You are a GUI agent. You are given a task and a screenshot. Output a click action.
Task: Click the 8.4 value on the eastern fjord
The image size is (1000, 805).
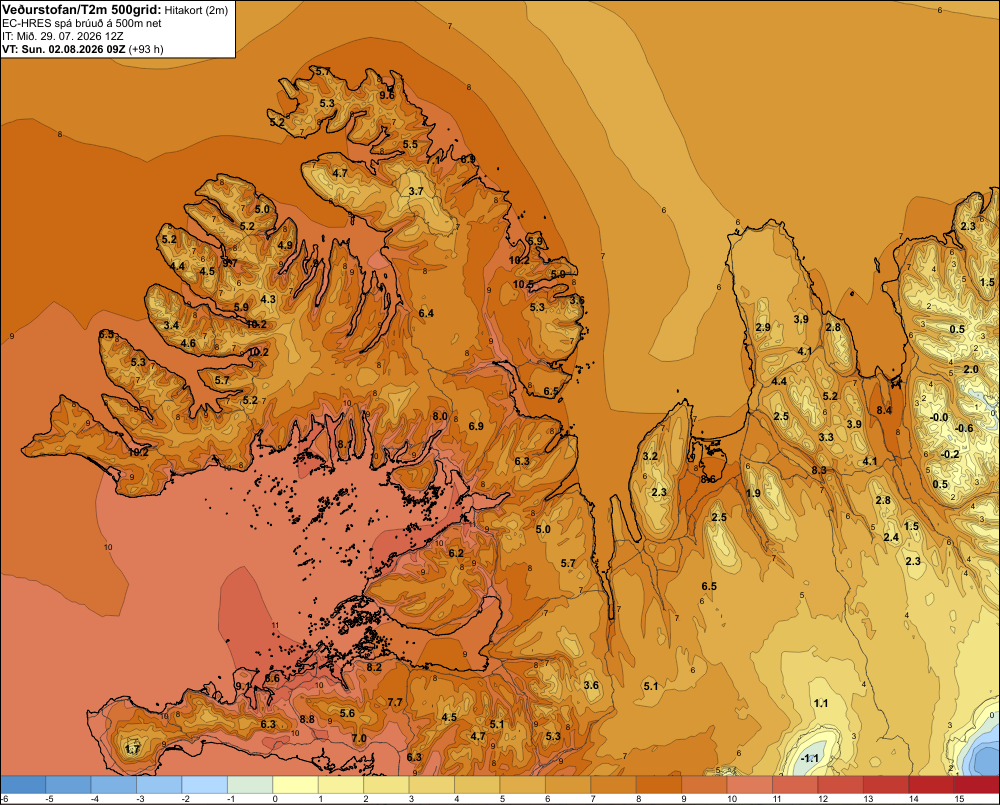pyautogui.click(x=884, y=410)
